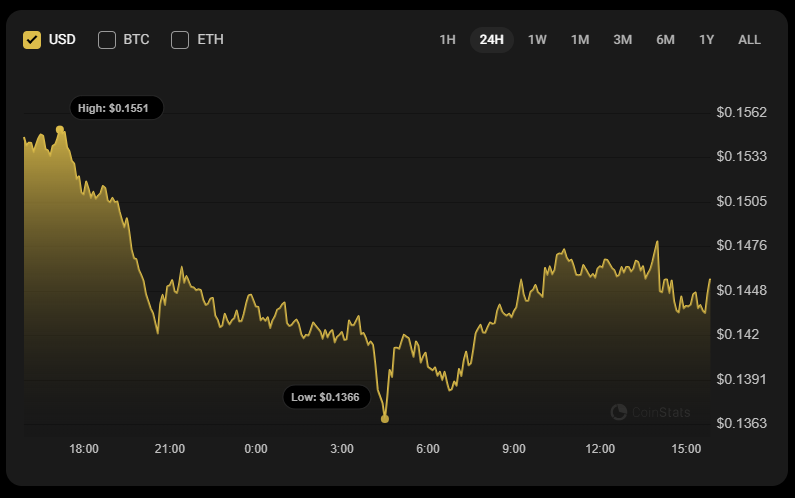The height and width of the screenshot is (498, 795).
Task: Click the 3:00 time axis label
Action: (342, 449)
